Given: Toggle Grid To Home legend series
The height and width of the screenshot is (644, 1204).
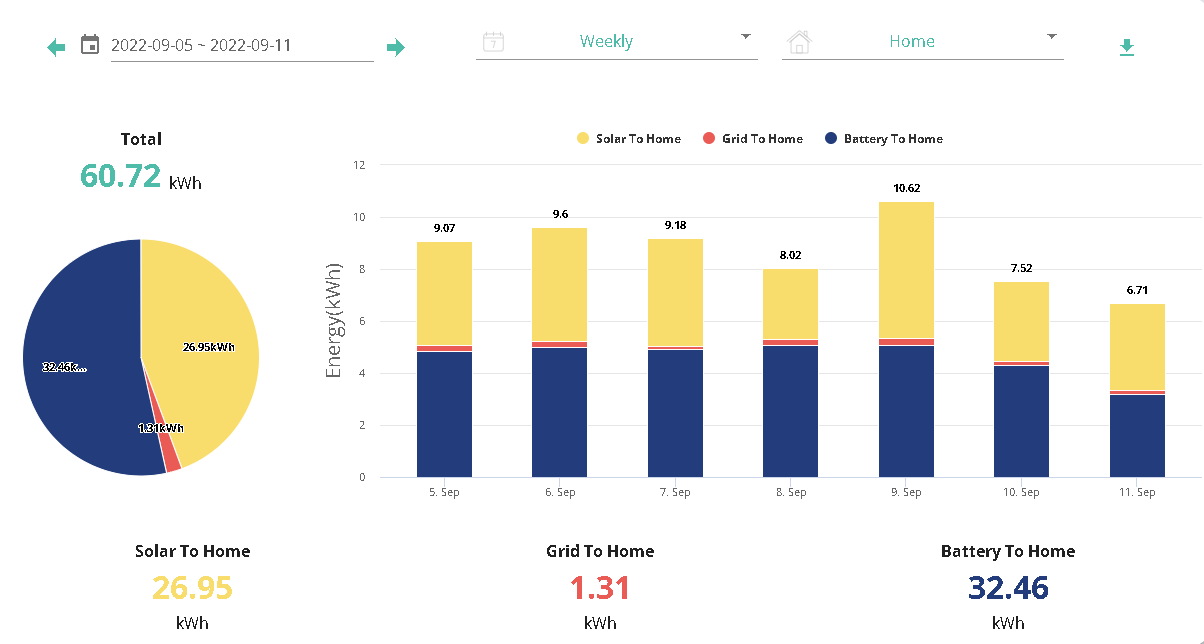Looking at the screenshot, I should coord(753,139).
